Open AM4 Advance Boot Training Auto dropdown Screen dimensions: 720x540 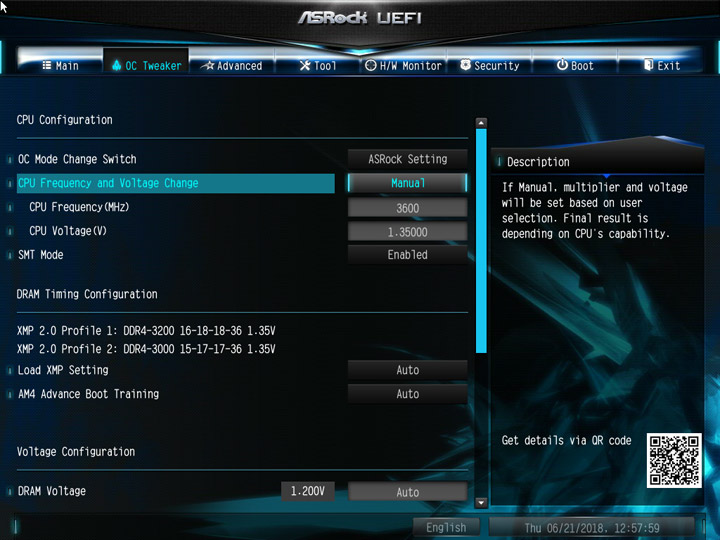point(407,394)
